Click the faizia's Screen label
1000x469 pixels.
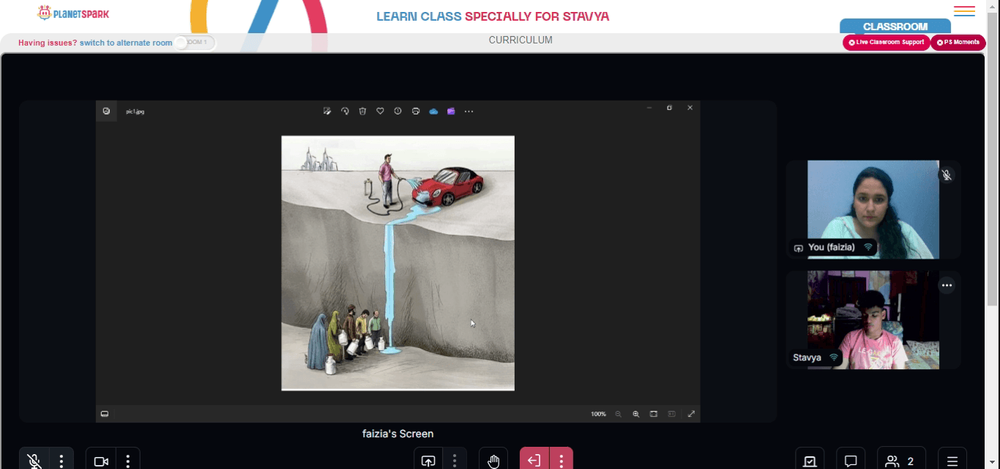tap(398, 434)
